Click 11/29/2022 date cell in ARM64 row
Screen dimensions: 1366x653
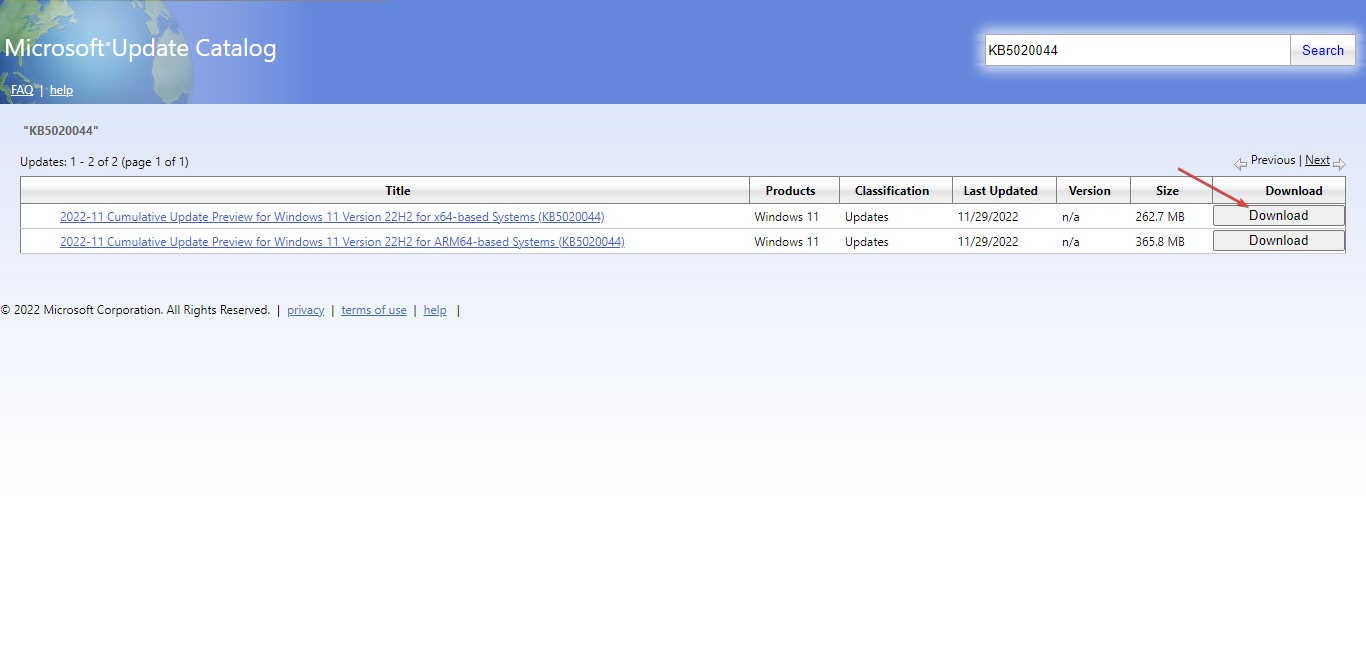pyautogui.click(x=988, y=242)
